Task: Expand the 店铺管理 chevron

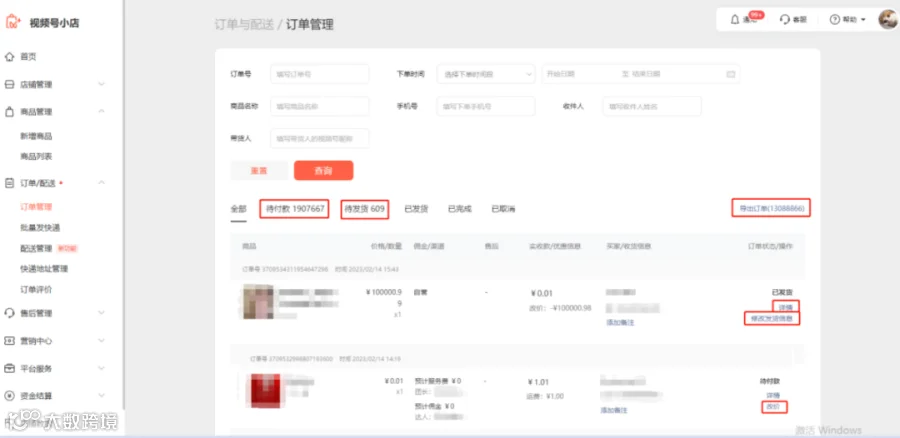Action: pos(102,84)
